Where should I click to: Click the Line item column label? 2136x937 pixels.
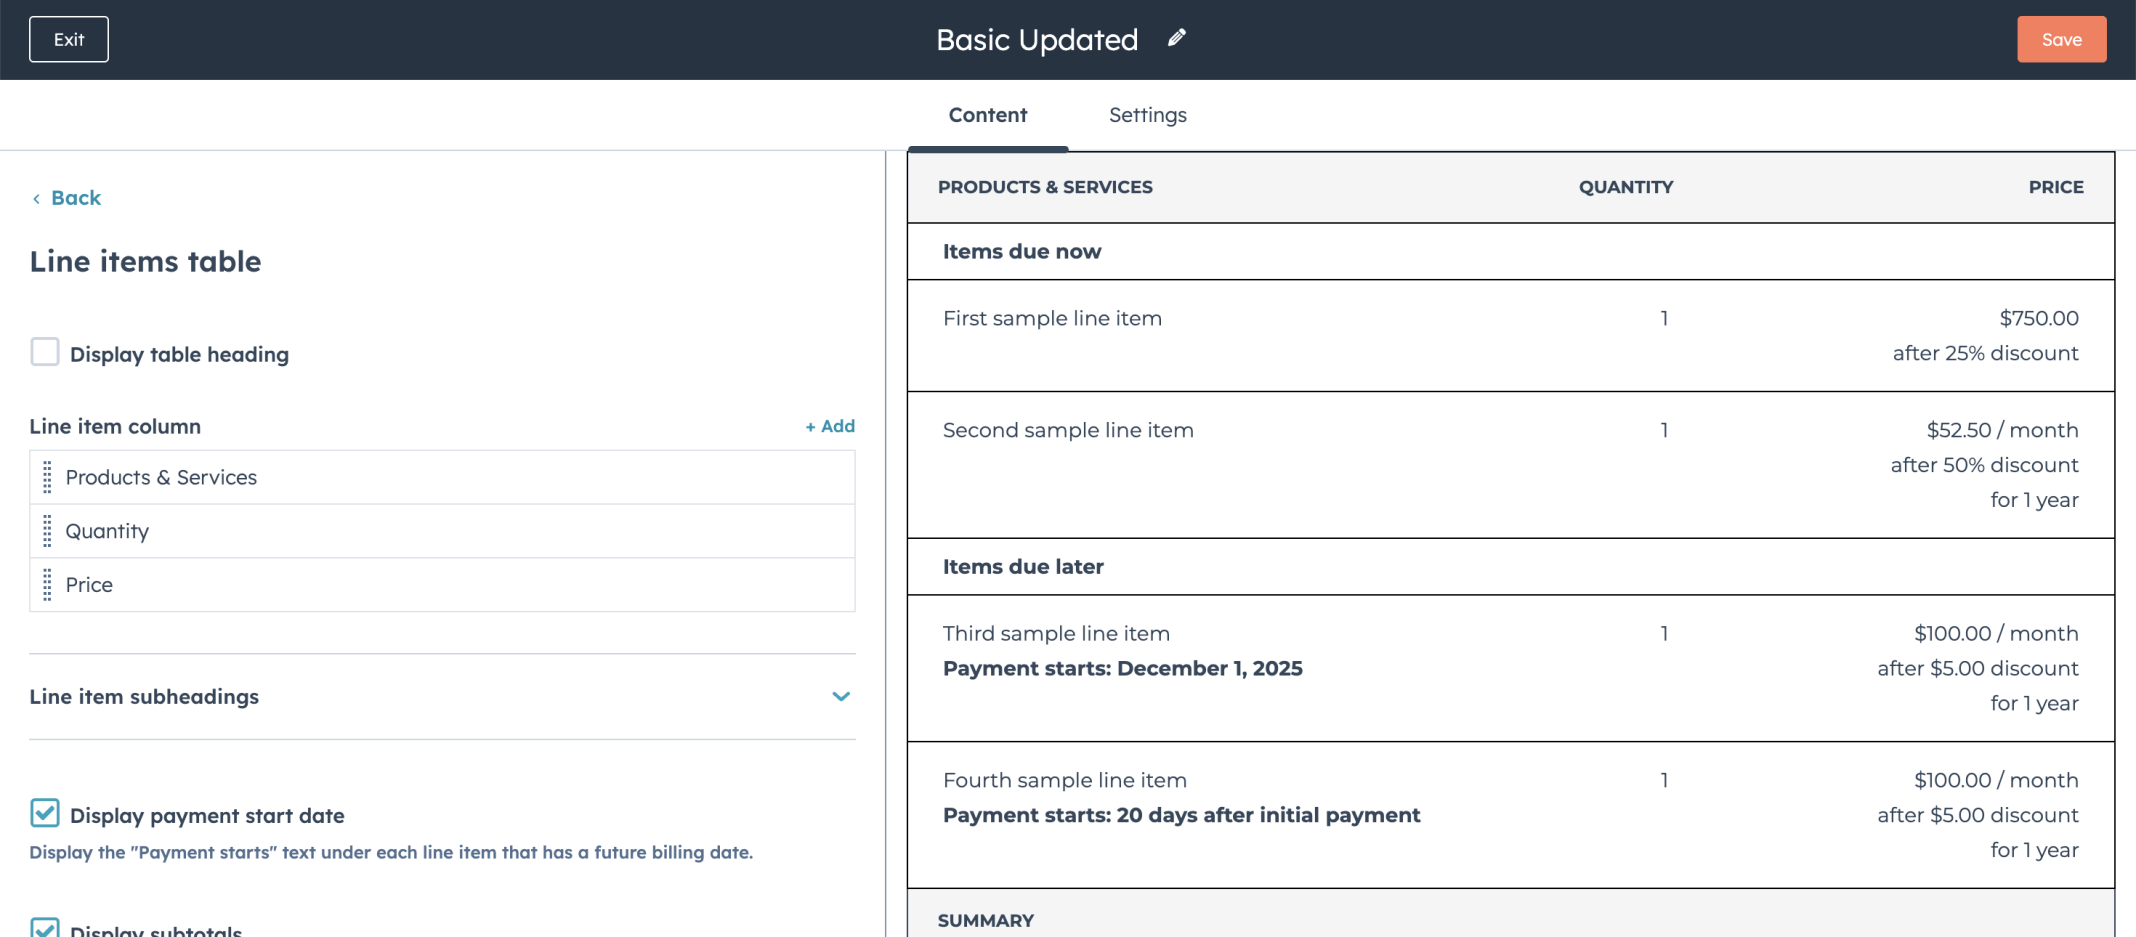[x=115, y=426]
